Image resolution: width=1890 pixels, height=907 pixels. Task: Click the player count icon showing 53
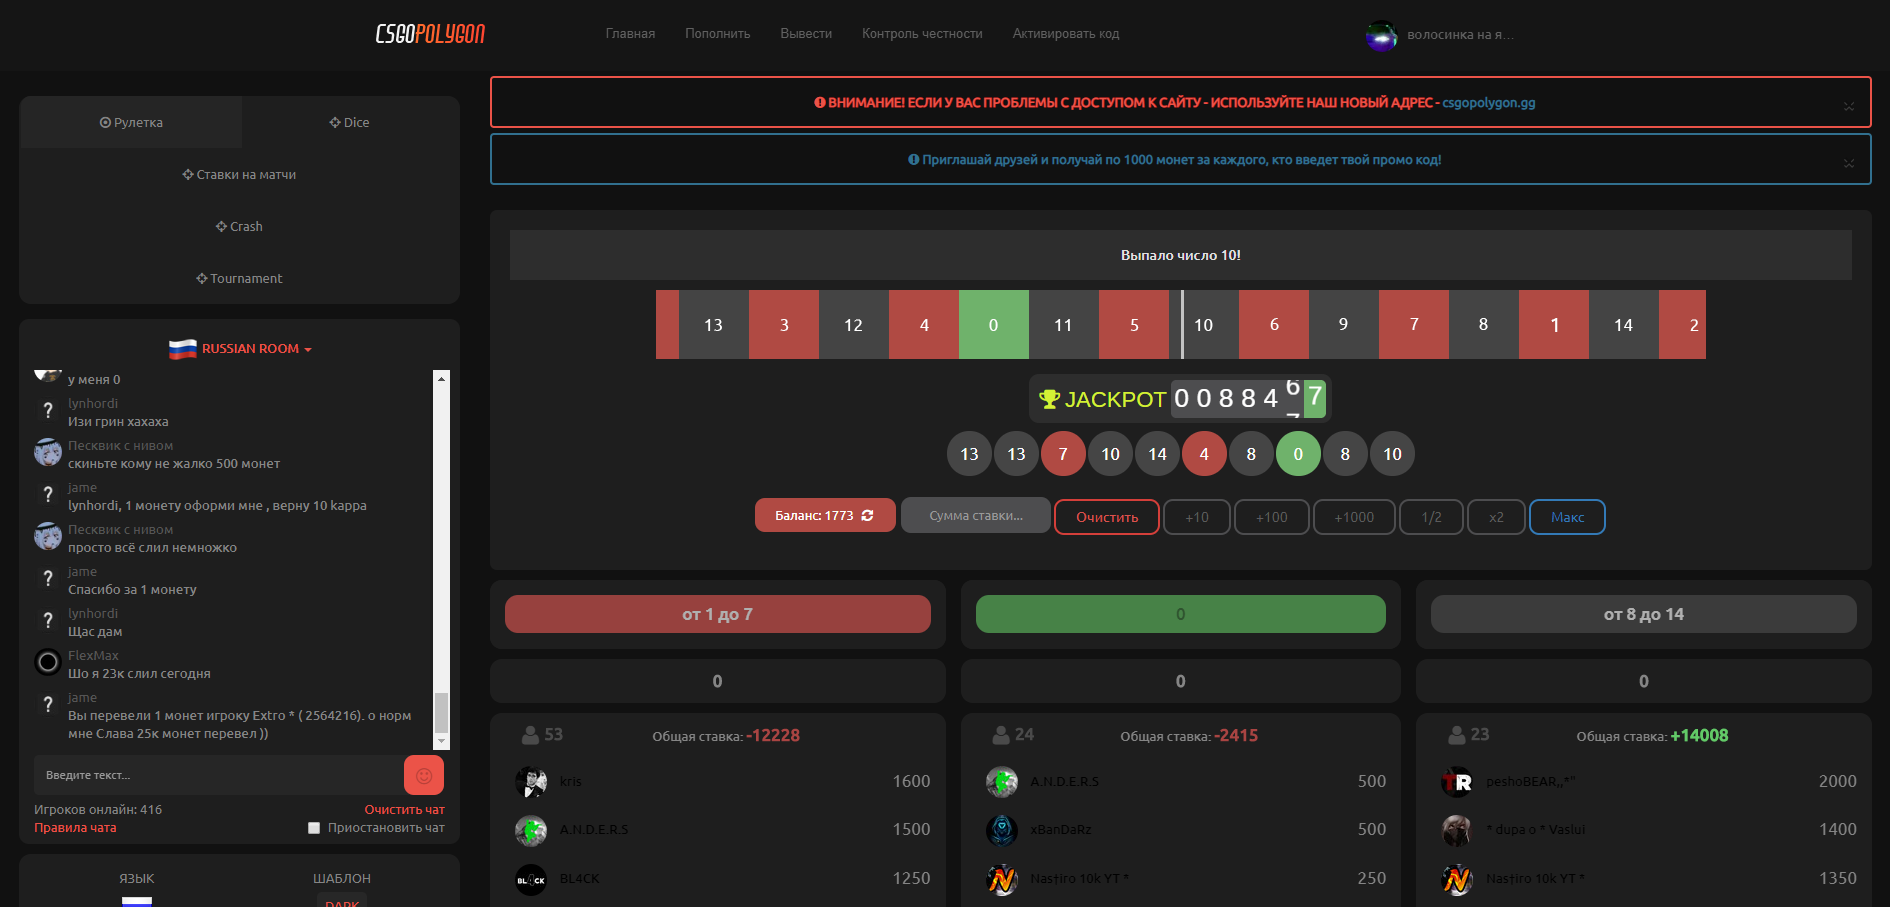point(530,735)
